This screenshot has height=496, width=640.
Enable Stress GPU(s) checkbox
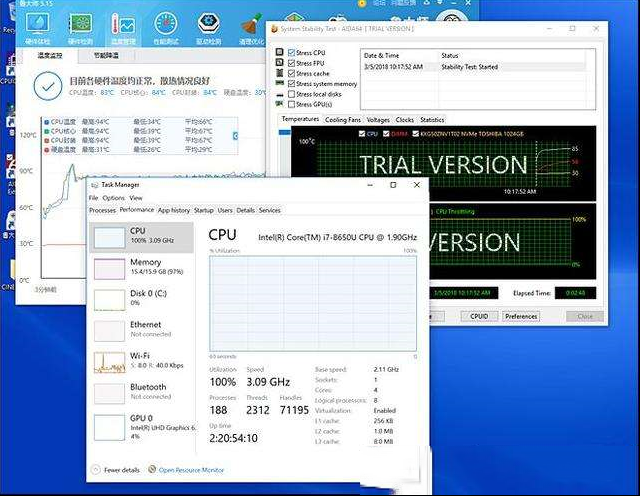tap(291, 104)
